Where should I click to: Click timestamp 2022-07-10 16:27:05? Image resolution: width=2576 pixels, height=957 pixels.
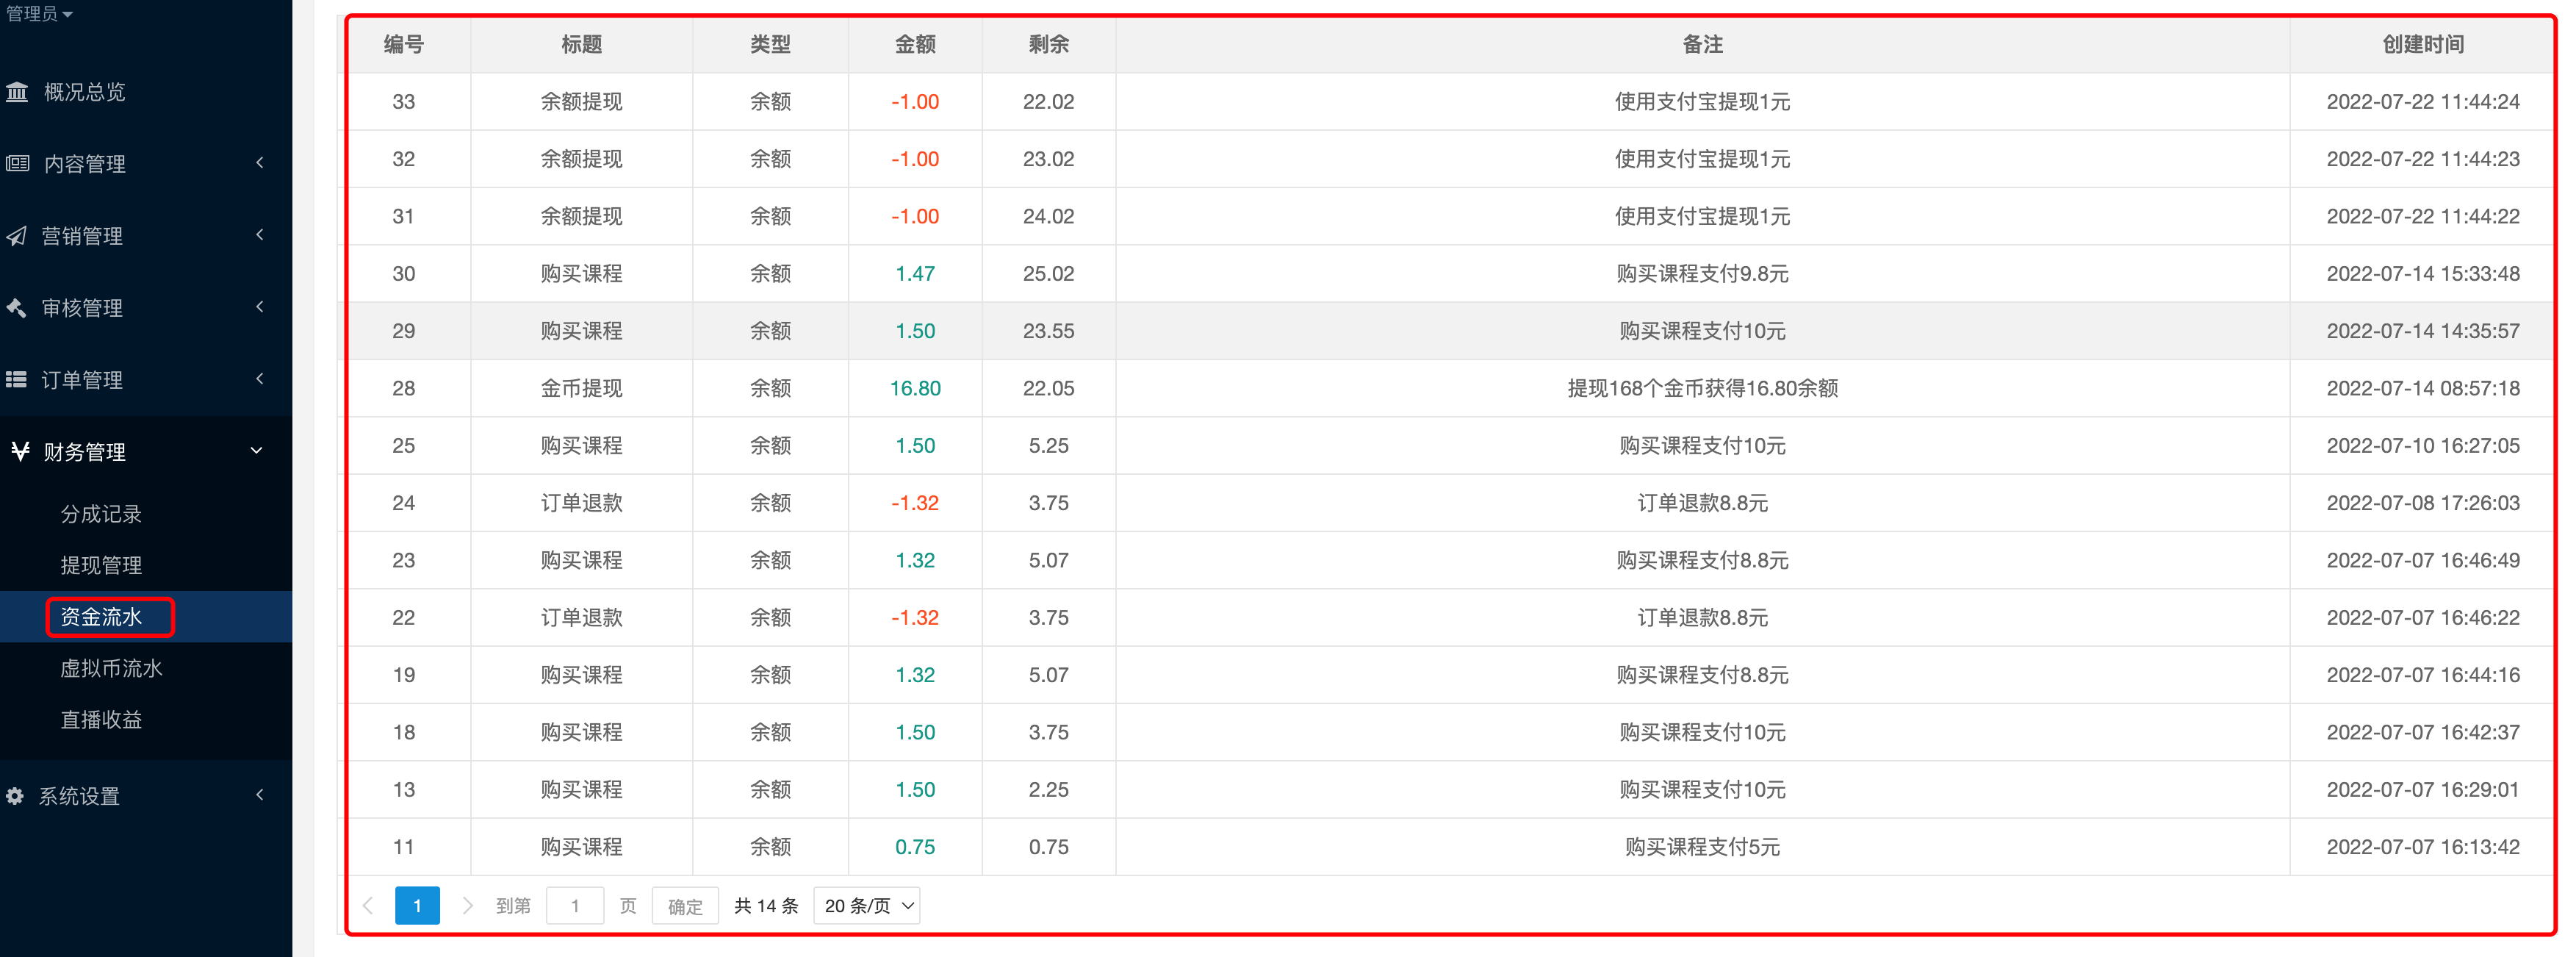pyautogui.click(x=2423, y=446)
